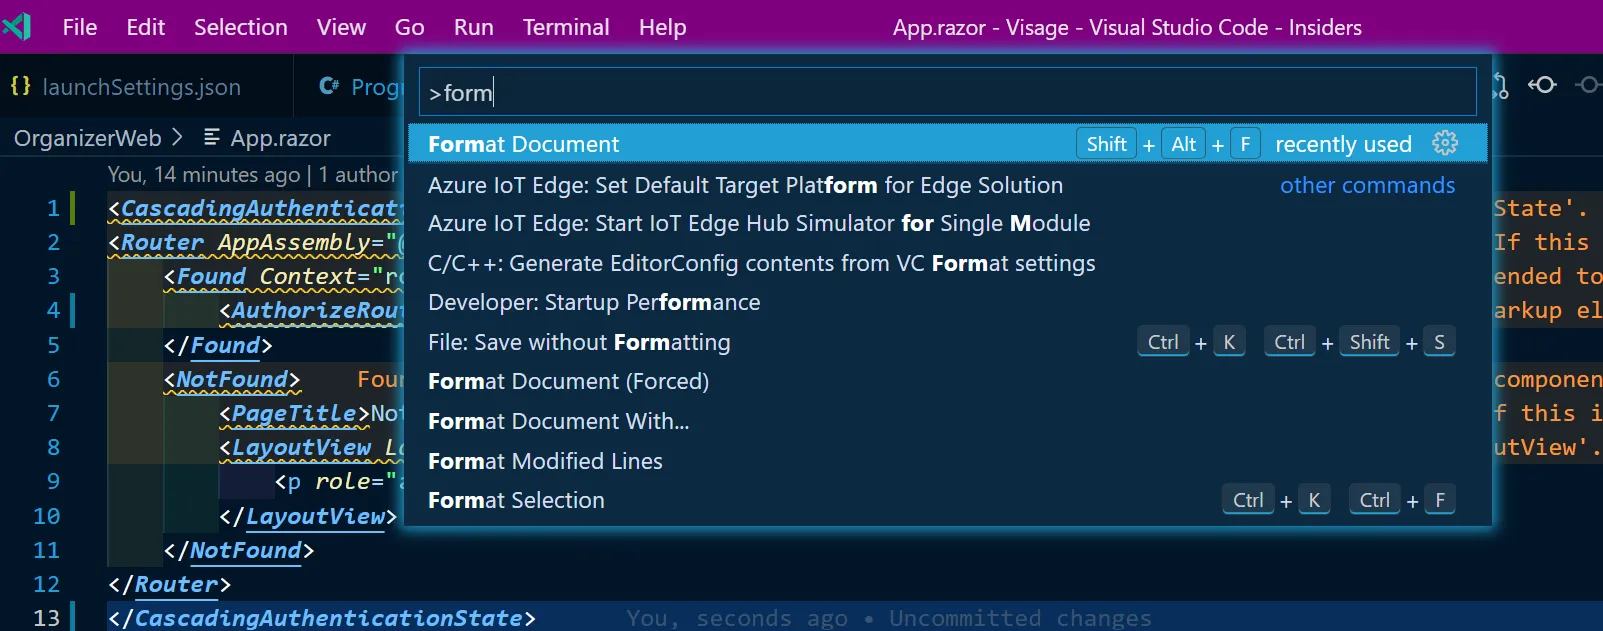1603x631 pixels.
Task: Open the Terminal menu
Action: click(565, 27)
